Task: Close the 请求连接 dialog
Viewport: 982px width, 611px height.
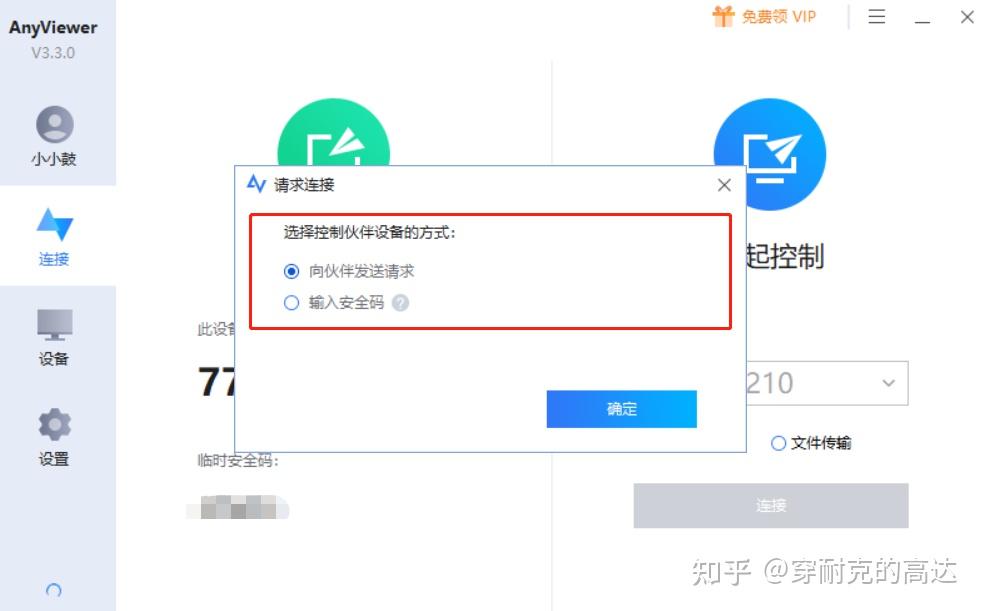Action: point(724,185)
